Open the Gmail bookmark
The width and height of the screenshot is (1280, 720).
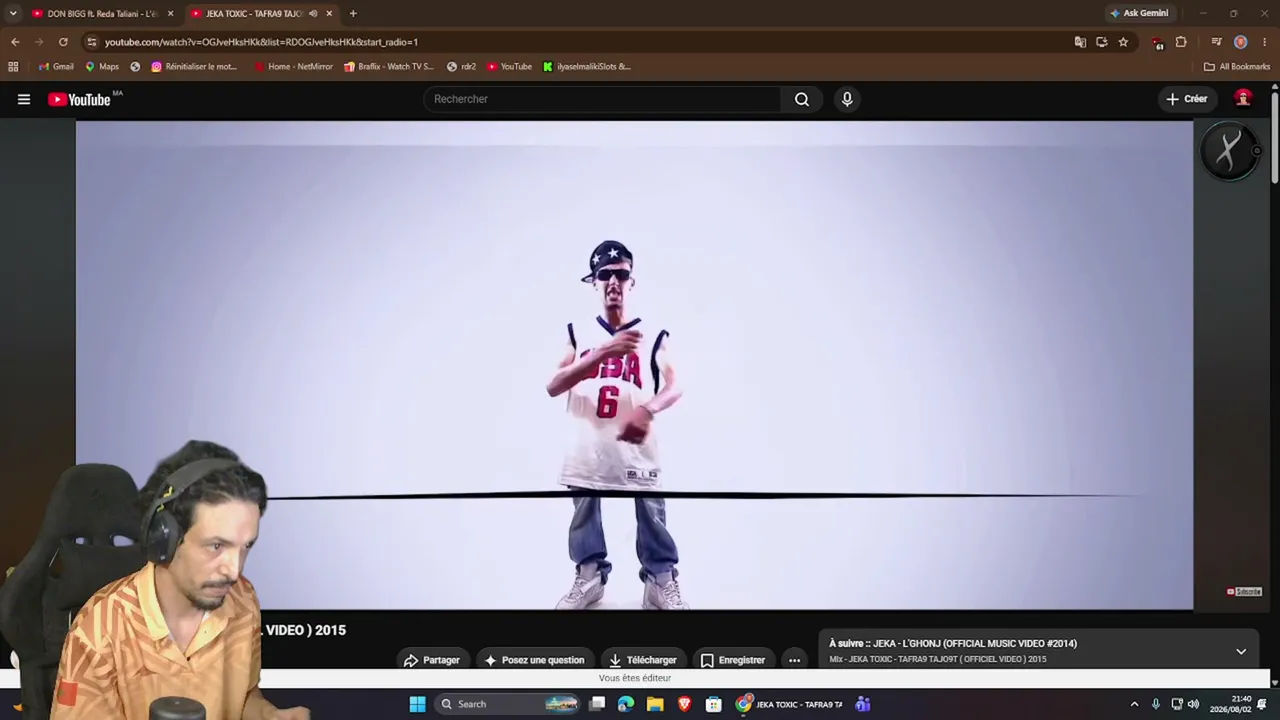click(x=56, y=67)
